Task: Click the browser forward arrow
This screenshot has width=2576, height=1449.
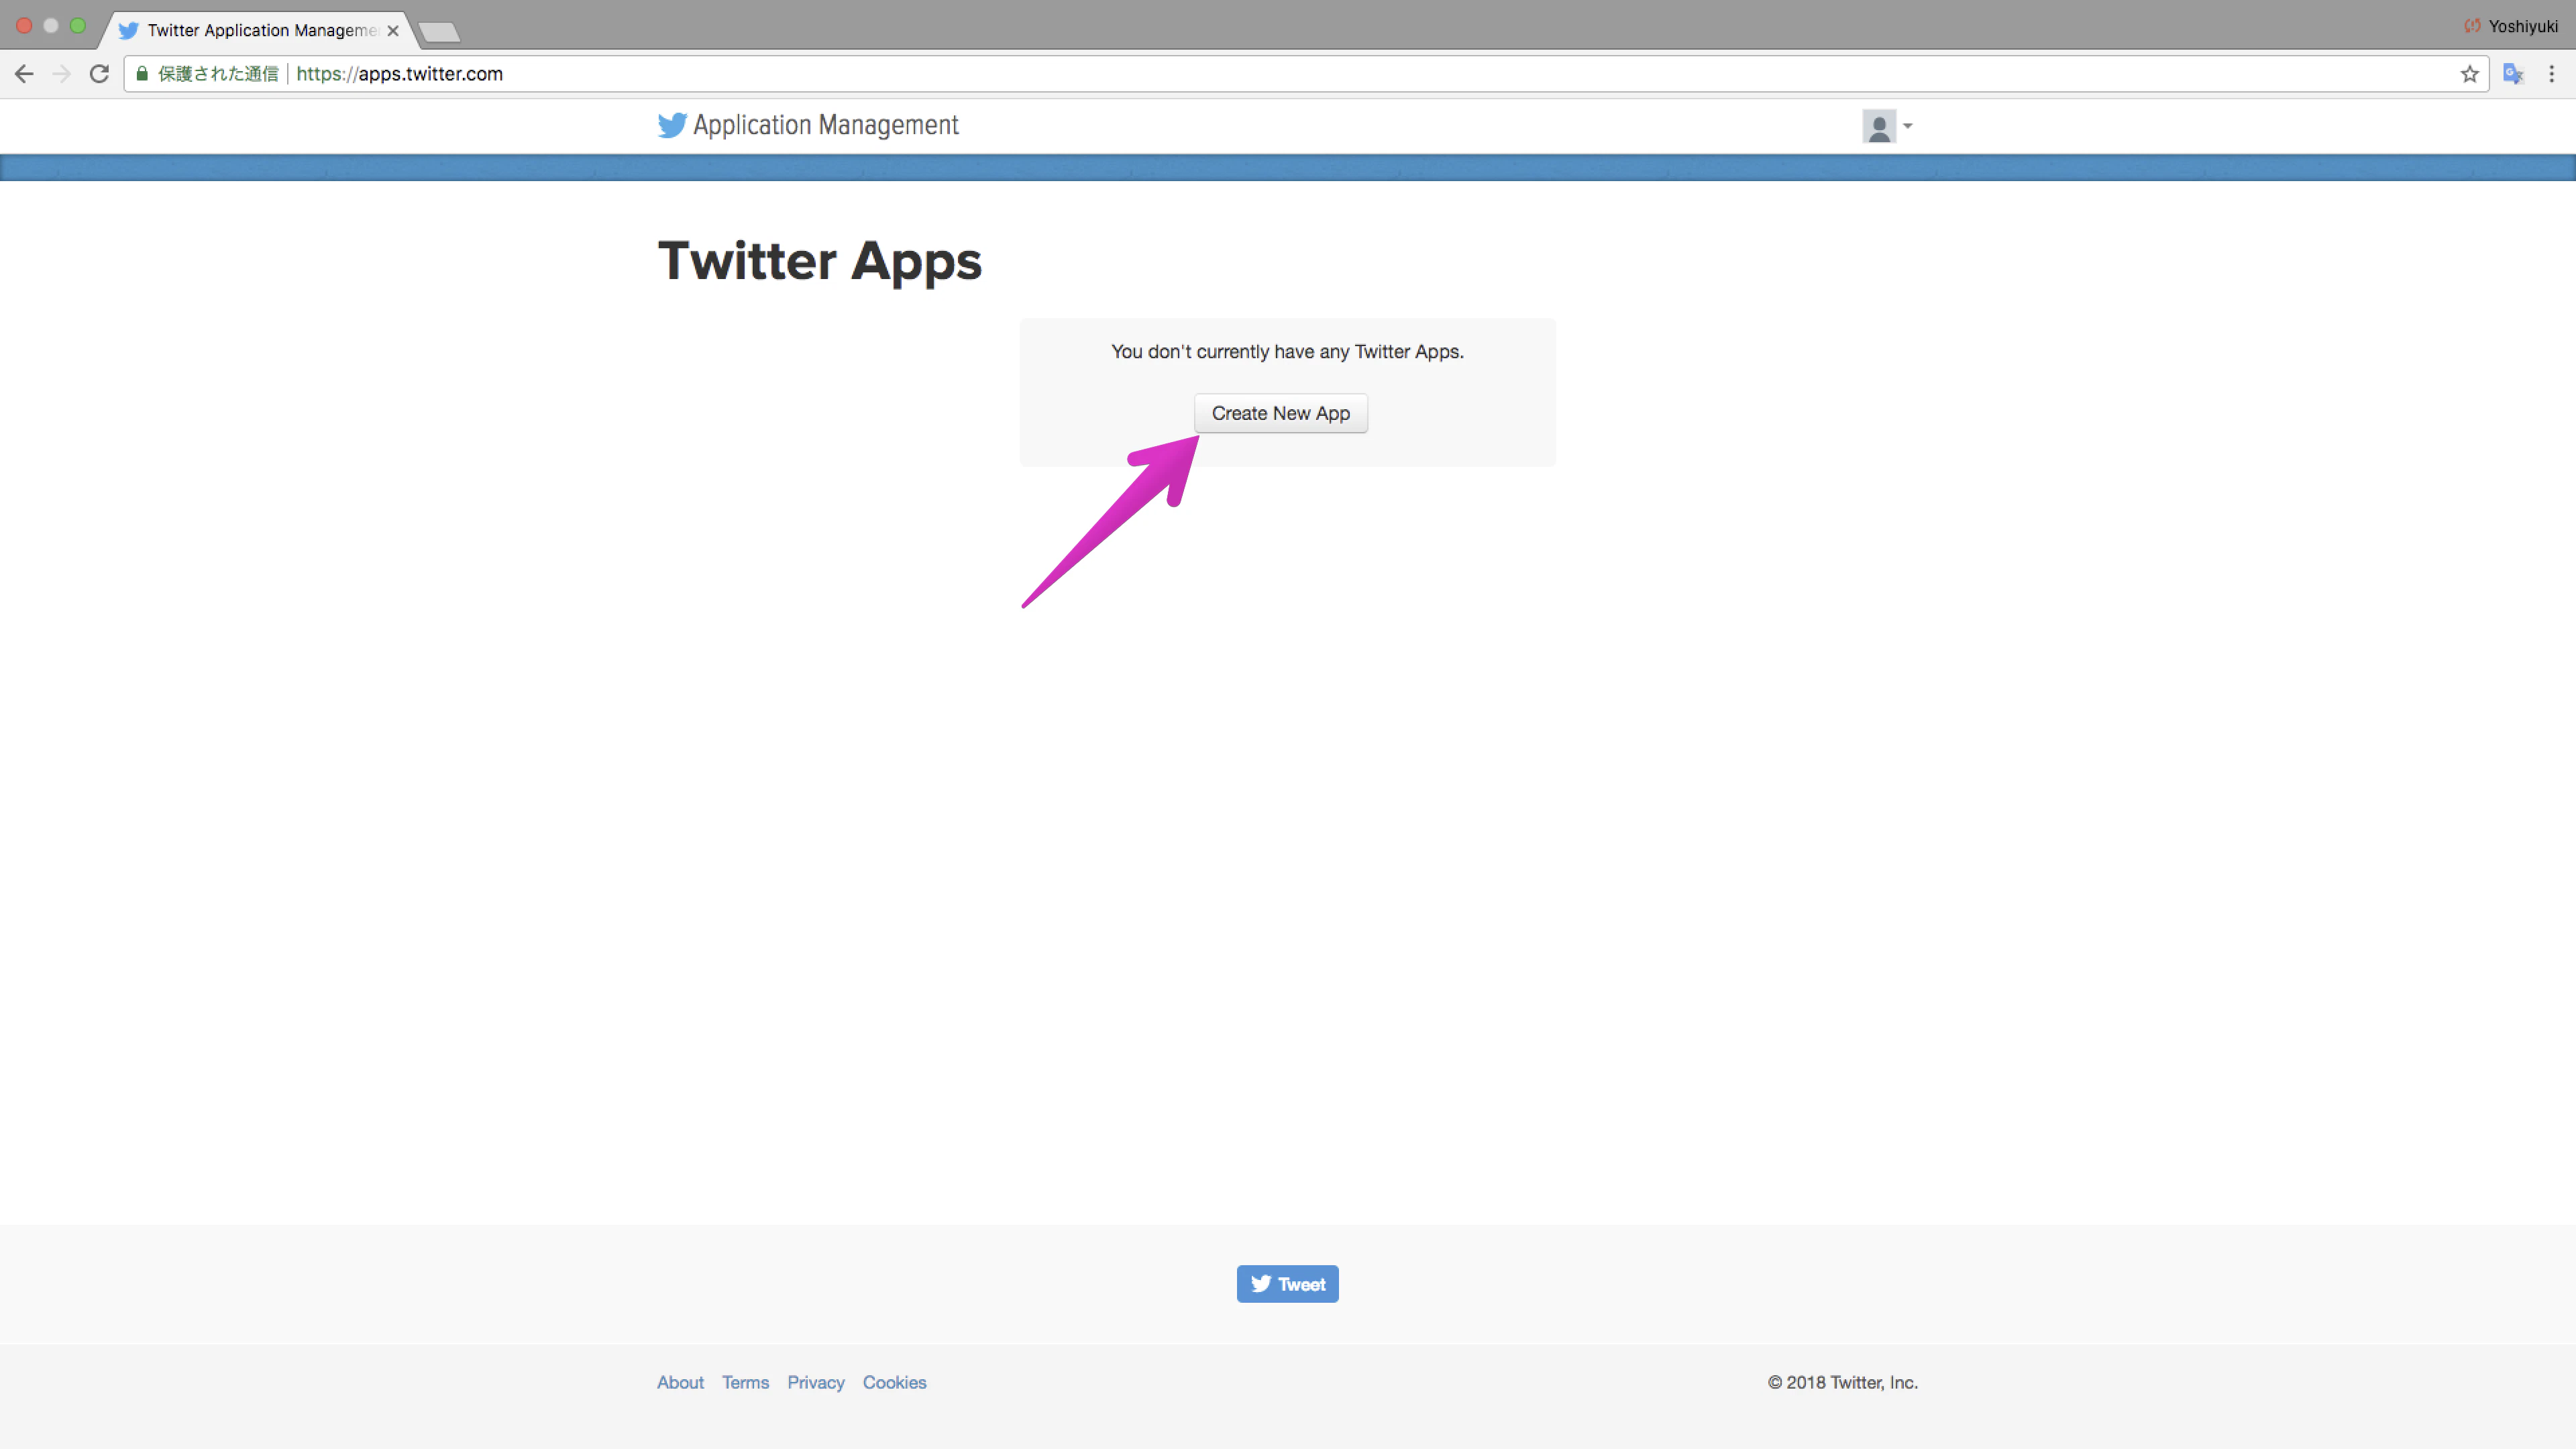Action: point(61,74)
